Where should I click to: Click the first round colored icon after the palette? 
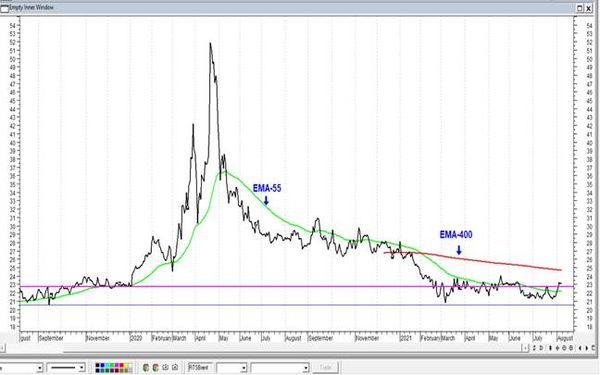coord(146,368)
